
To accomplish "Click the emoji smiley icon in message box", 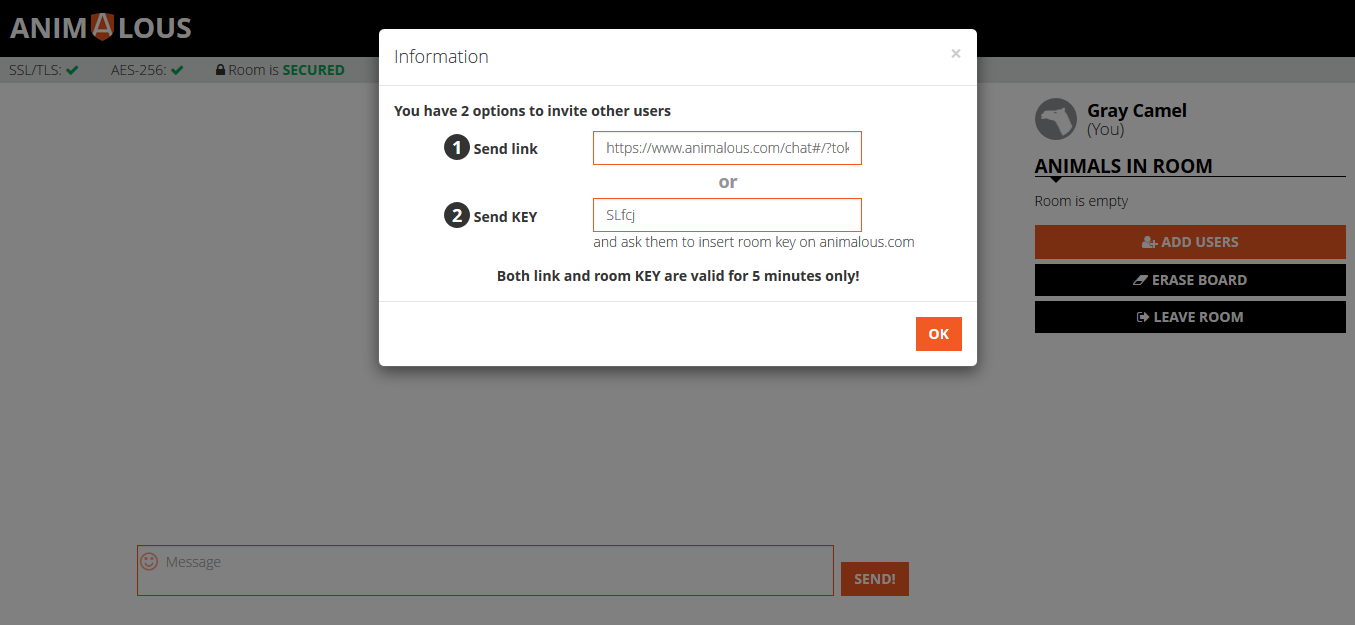I will tap(149, 562).
